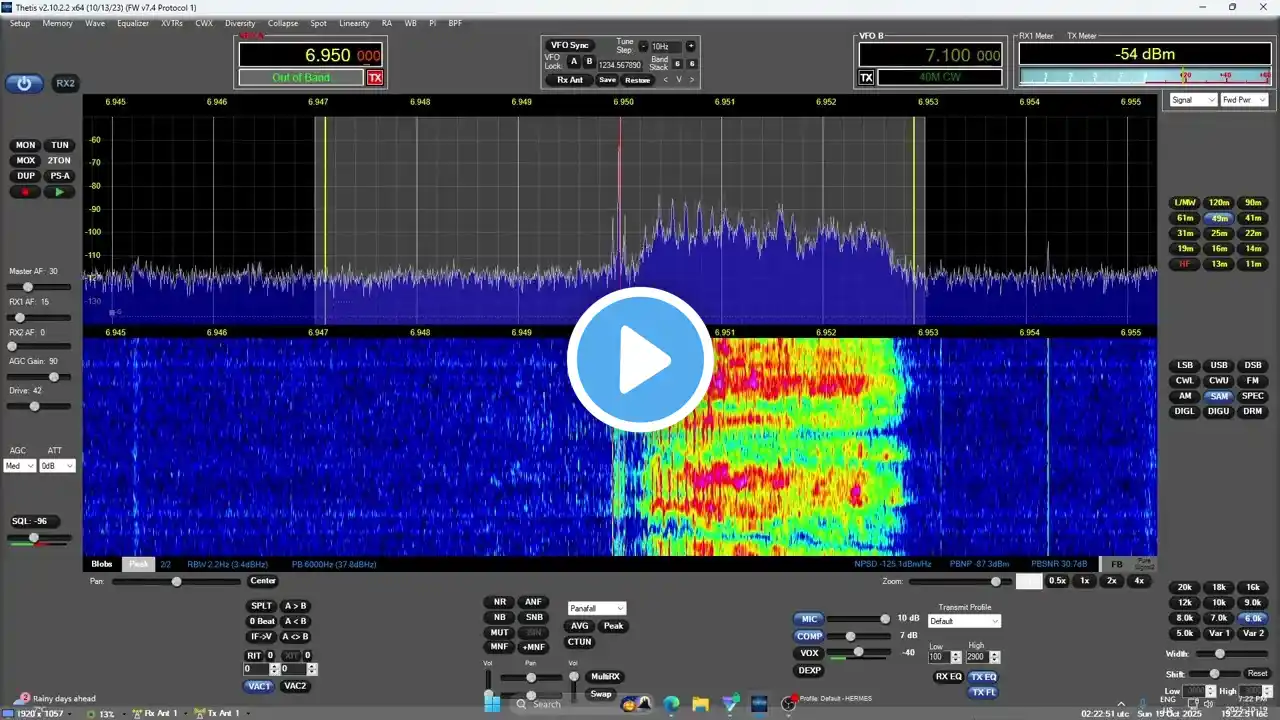This screenshot has height=720, width=1280.
Task: Toggle the MON monitor button
Action: [x=25, y=145]
